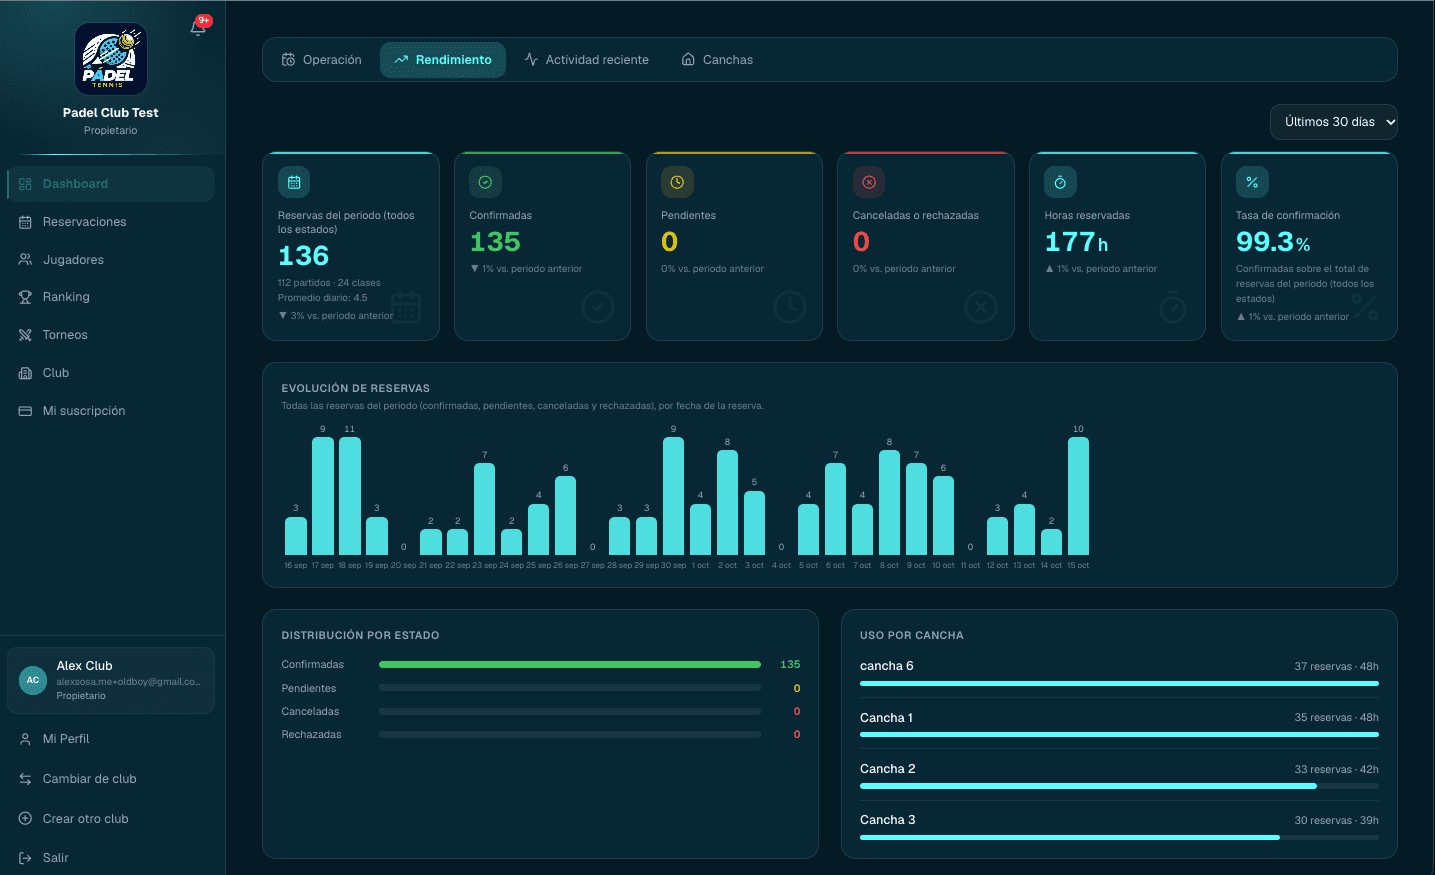Go to Jugadores in the sidebar
The image size is (1435, 875).
tap(111, 260)
